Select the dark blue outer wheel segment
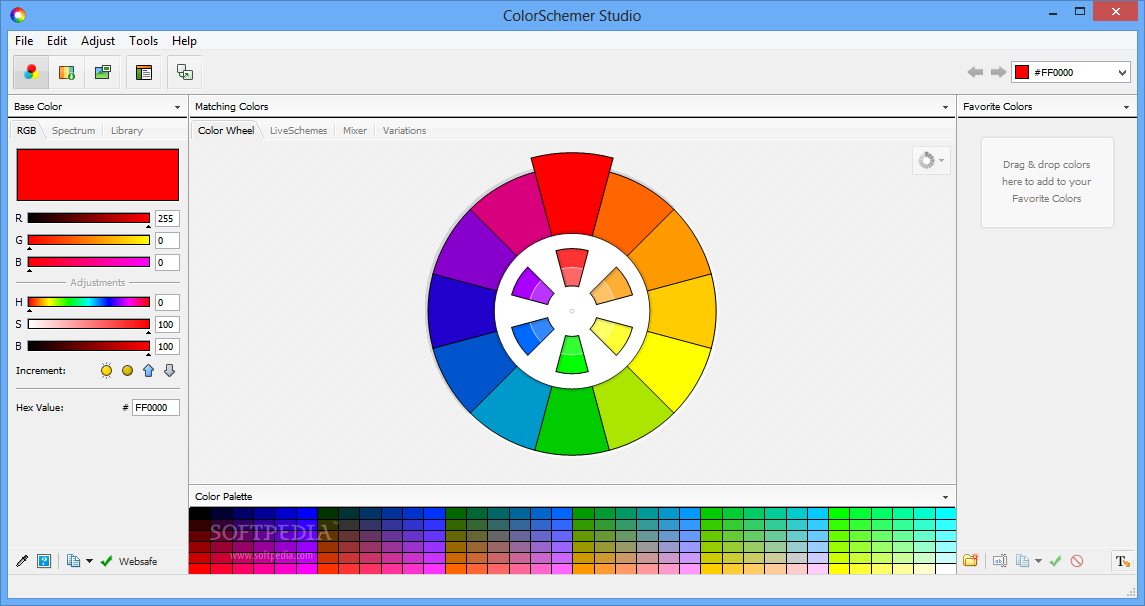 [462, 311]
